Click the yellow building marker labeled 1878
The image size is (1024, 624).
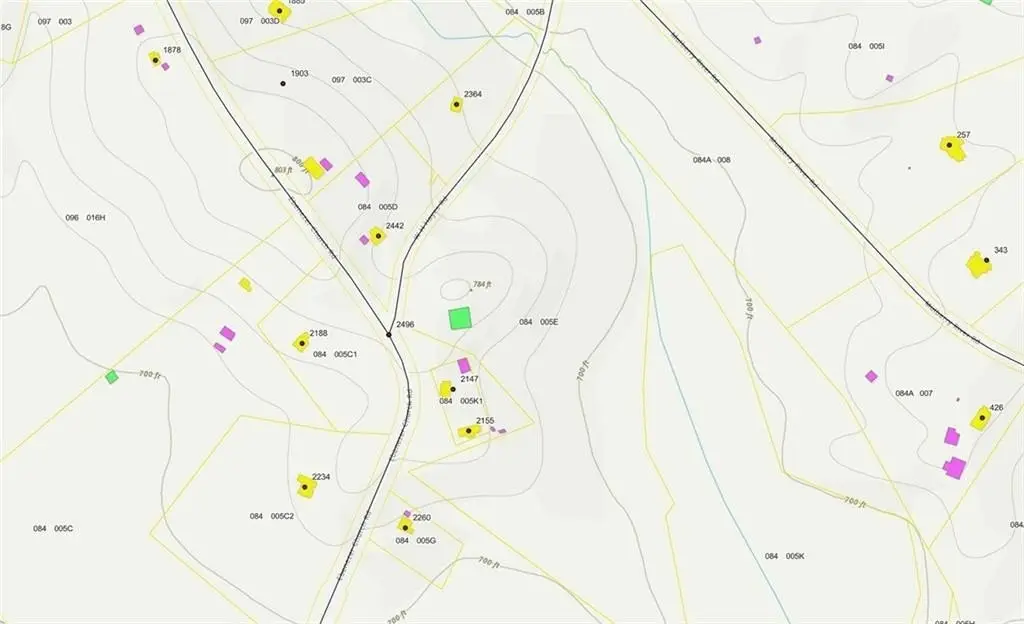[156, 59]
